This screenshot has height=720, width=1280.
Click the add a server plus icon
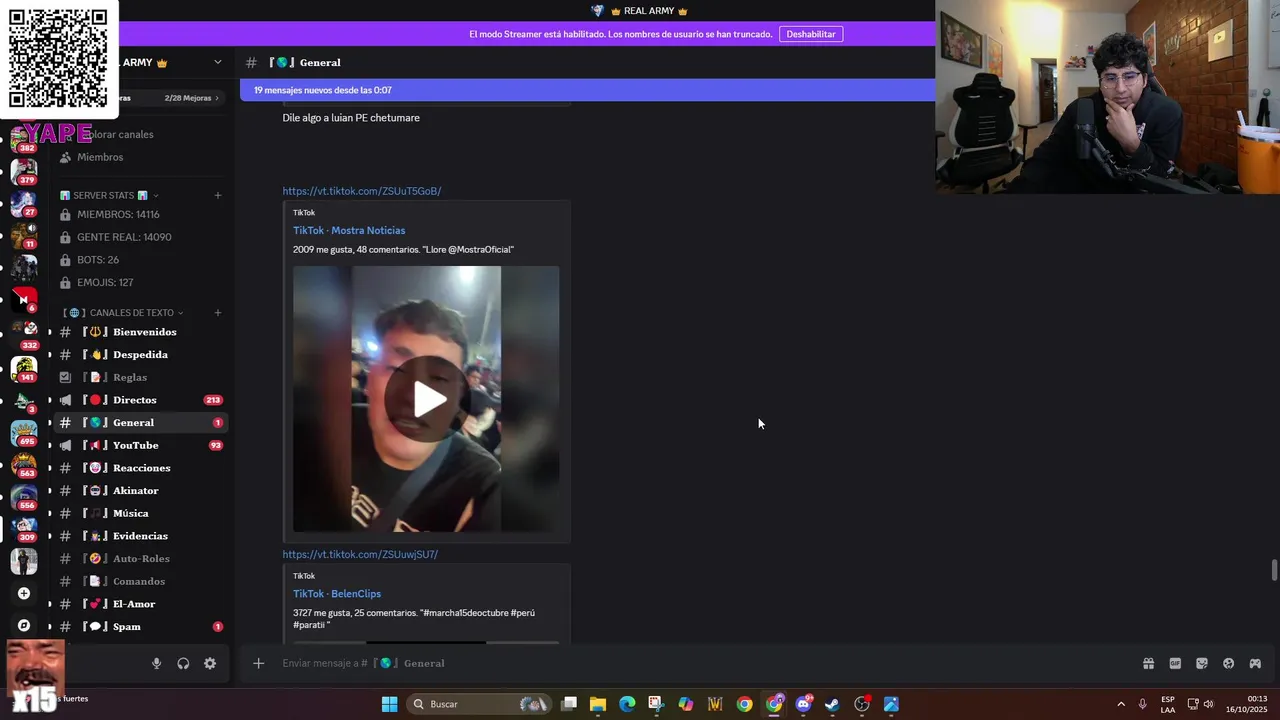tap(24, 593)
